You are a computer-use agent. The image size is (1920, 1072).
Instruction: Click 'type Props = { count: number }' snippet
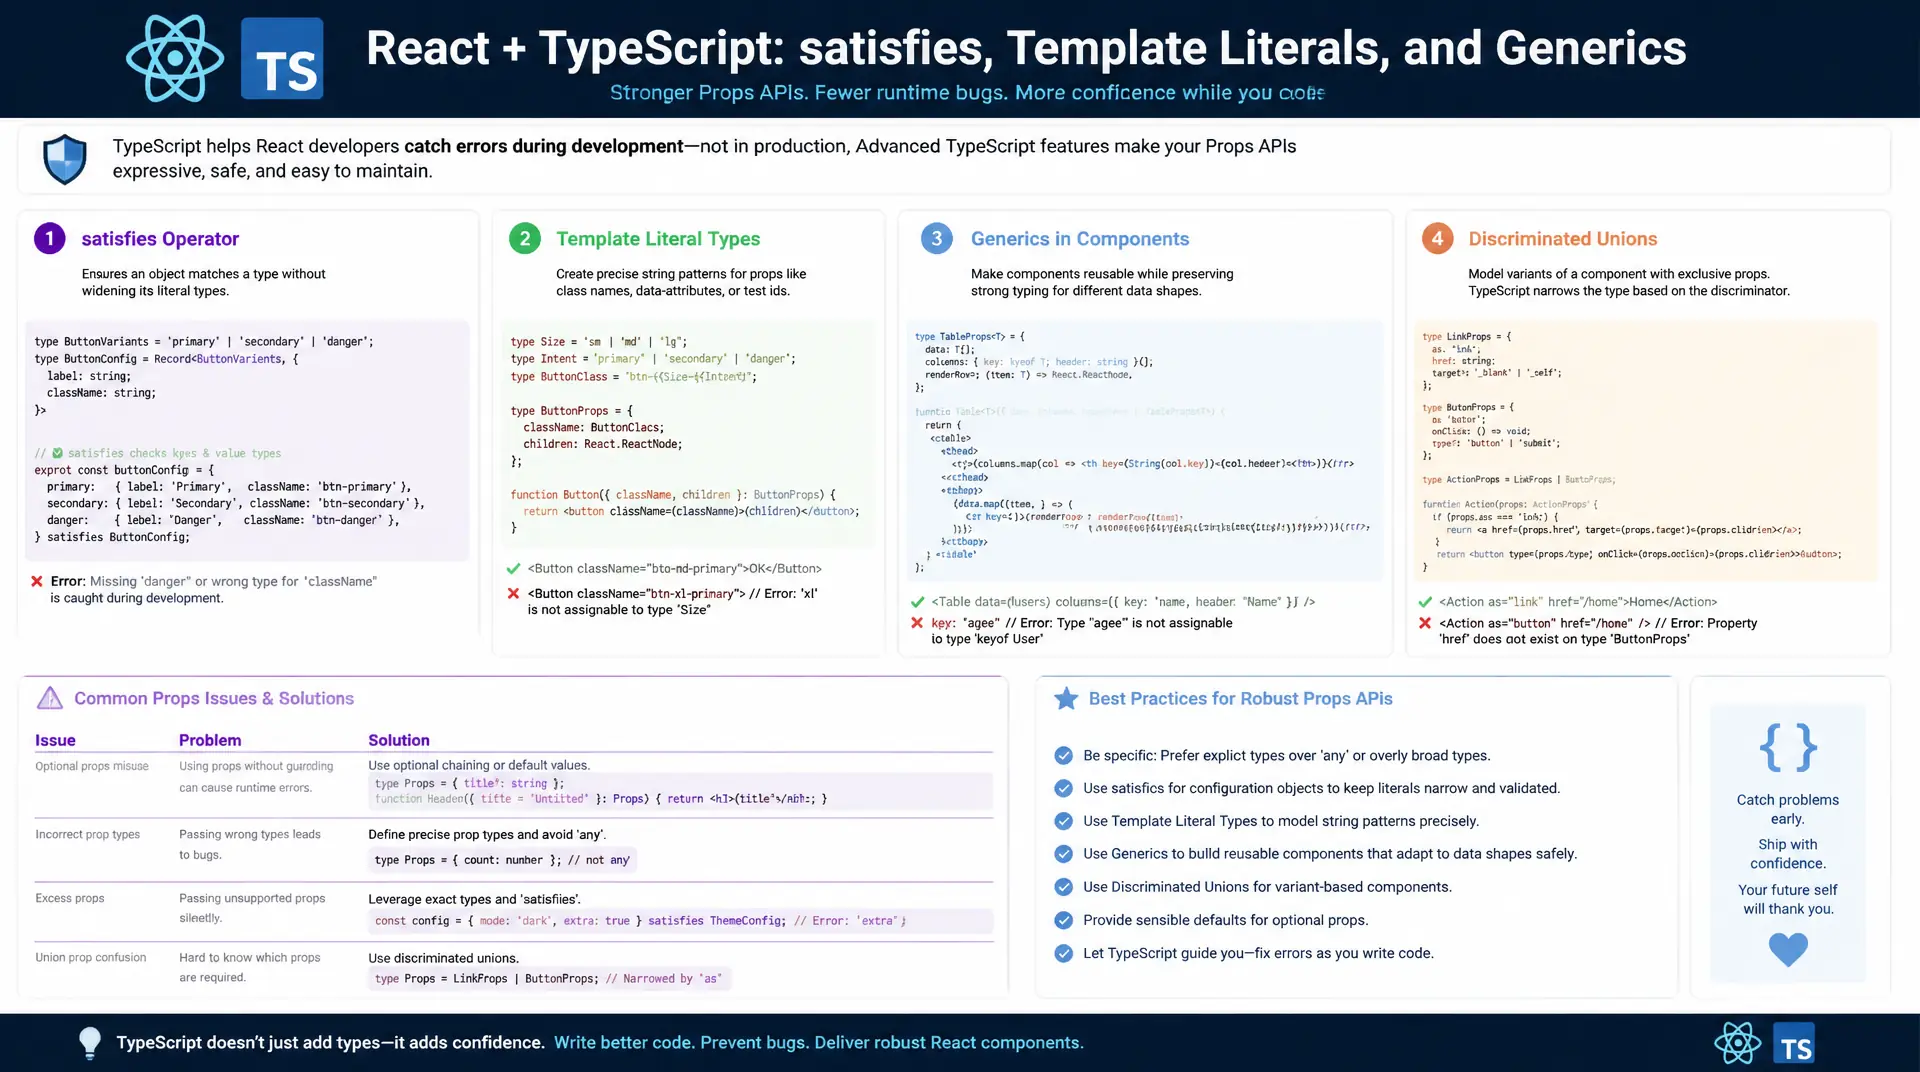[x=502, y=860]
